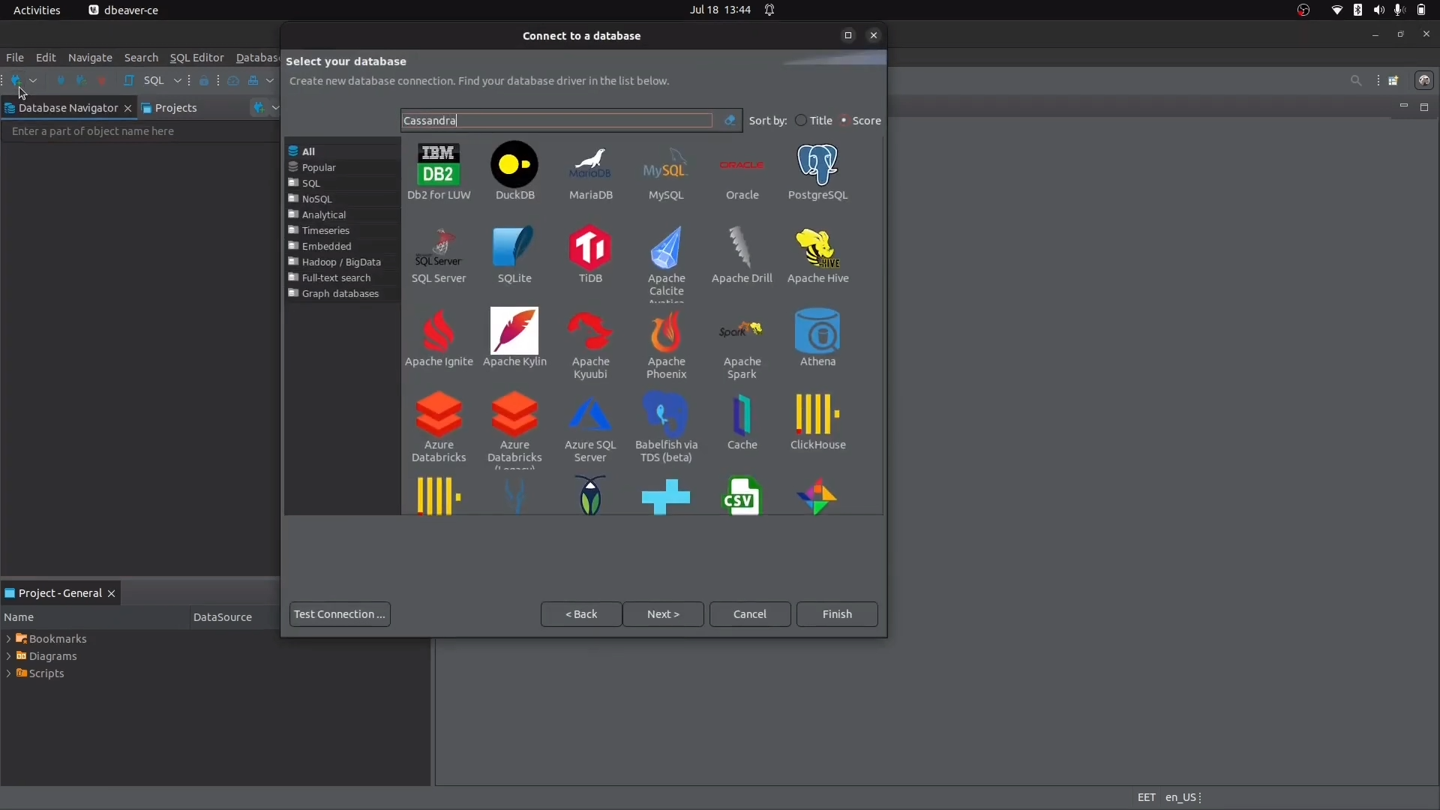The image size is (1440, 810).
Task: Sort drivers by Score
Action: pos(860,121)
